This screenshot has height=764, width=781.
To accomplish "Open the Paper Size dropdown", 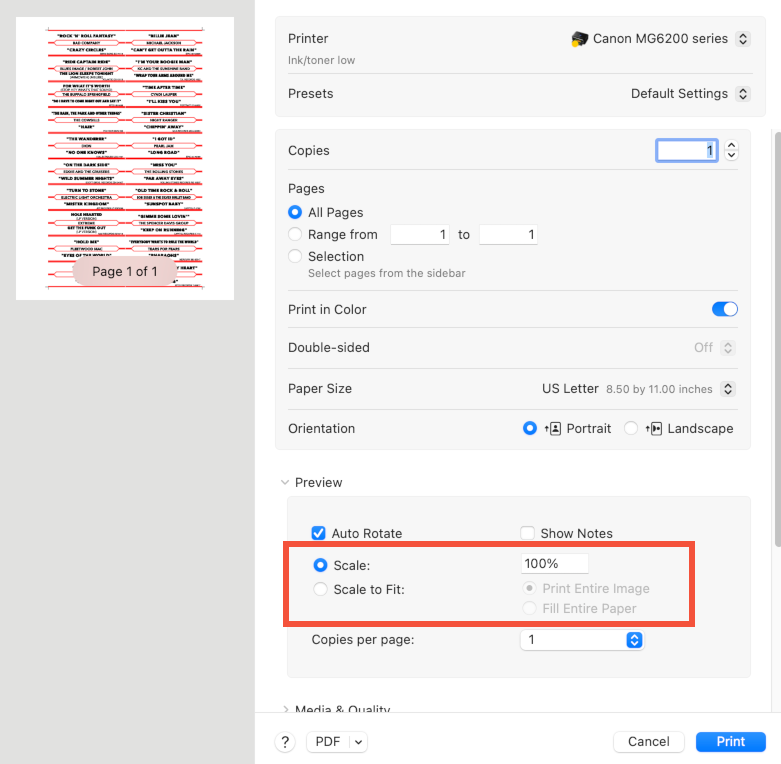I will click(728, 388).
